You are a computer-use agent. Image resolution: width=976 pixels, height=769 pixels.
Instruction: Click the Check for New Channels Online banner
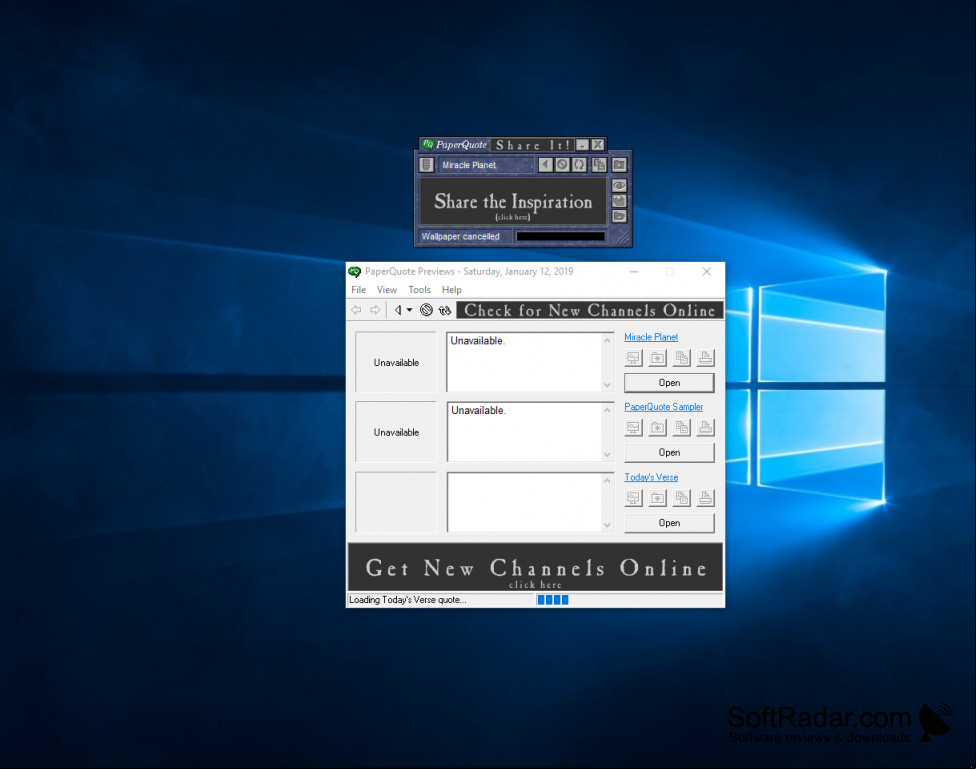(x=589, y=310)
